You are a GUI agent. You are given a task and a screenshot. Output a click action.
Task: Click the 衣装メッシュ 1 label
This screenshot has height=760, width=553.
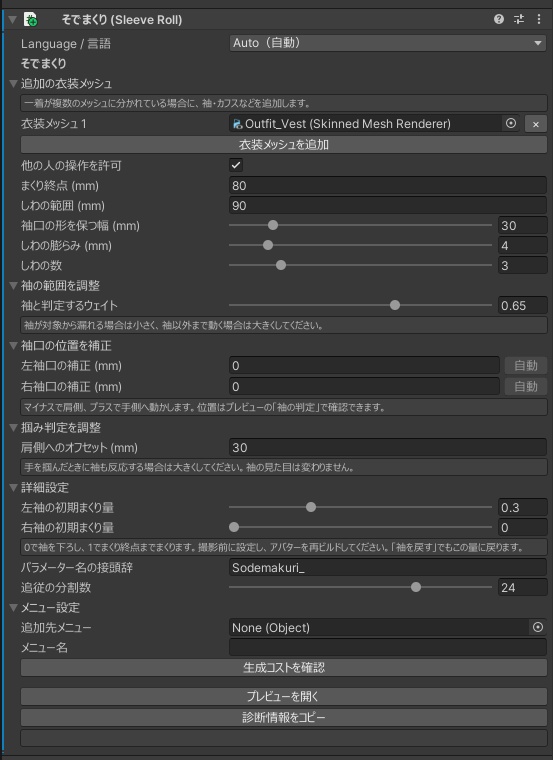click(x=53, y=124)
